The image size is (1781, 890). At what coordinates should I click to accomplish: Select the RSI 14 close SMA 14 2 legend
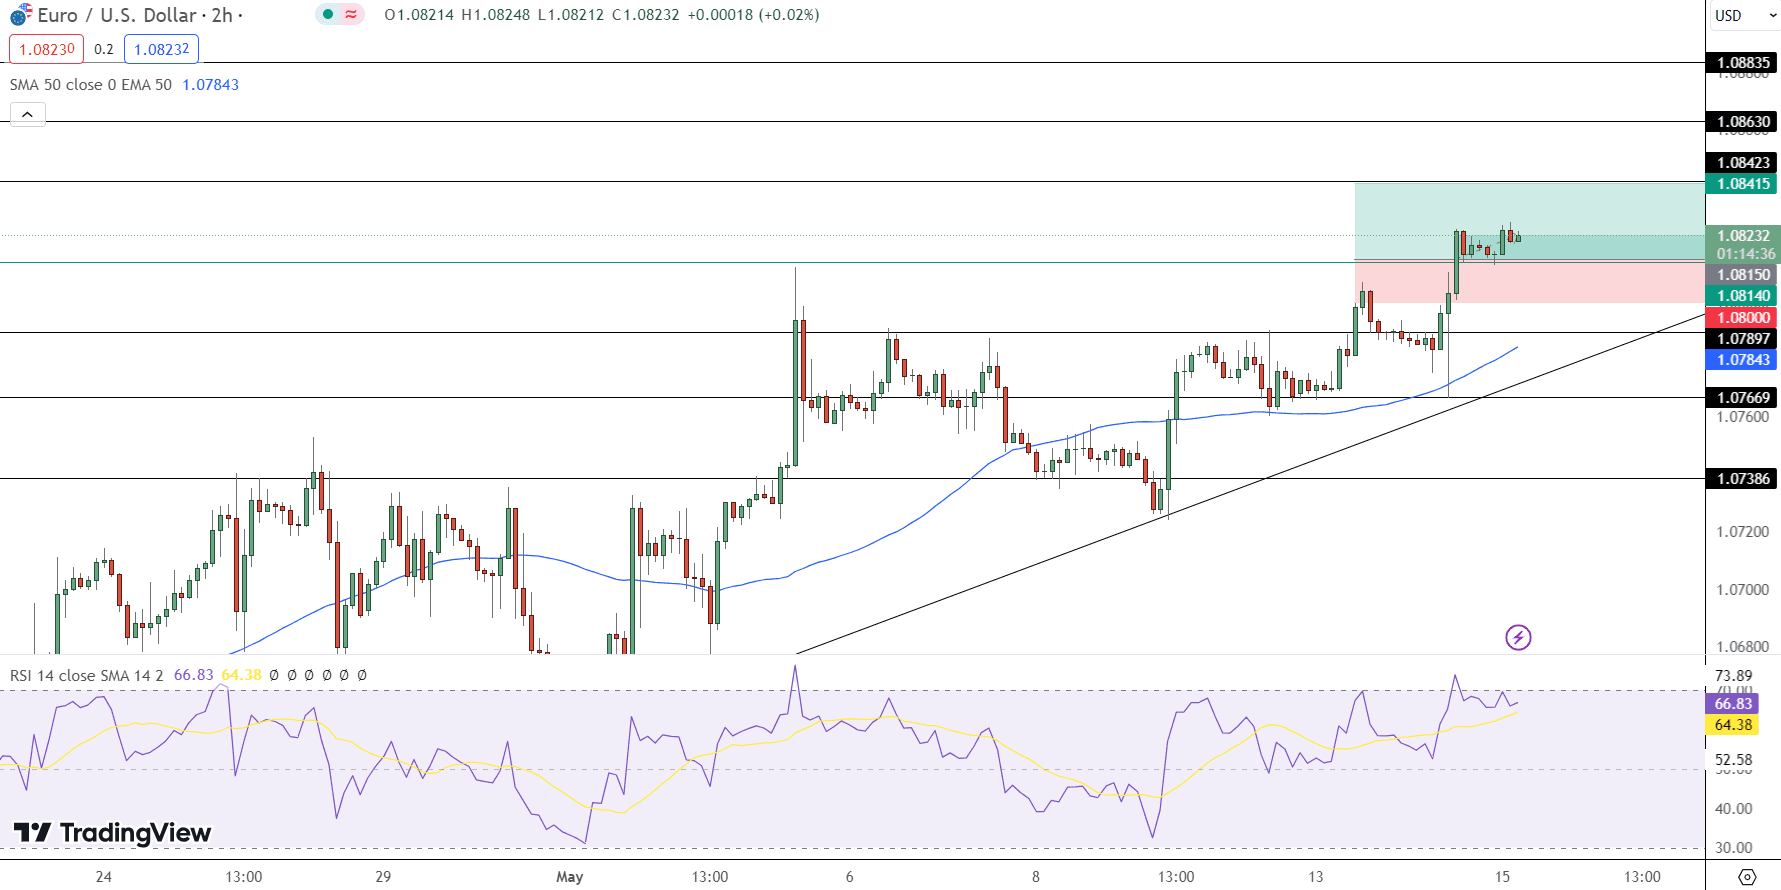86,675
